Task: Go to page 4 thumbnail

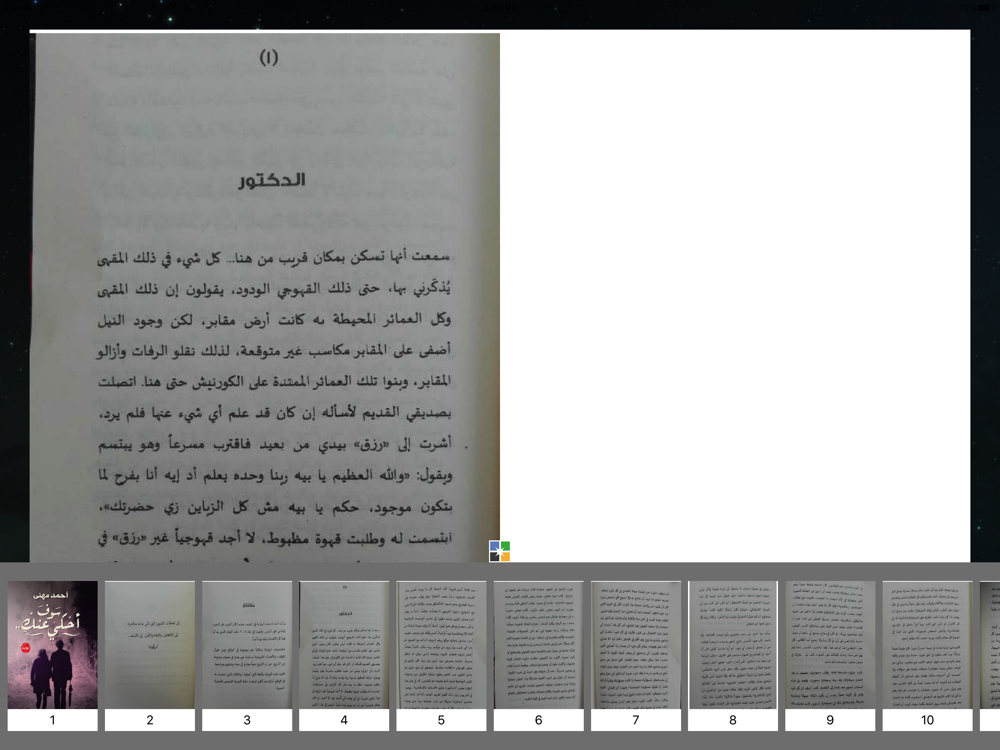Action: [x=344, y=644]
